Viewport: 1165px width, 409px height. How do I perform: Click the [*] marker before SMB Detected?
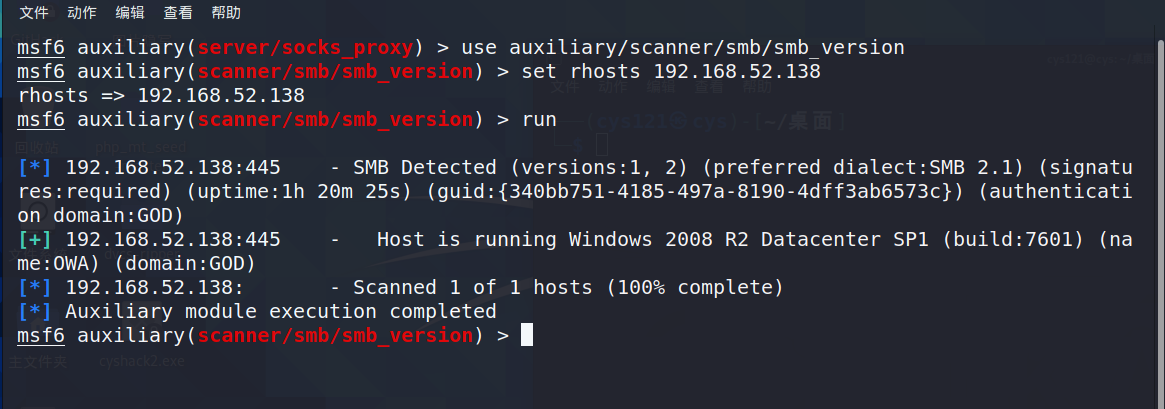click(36, 167)
